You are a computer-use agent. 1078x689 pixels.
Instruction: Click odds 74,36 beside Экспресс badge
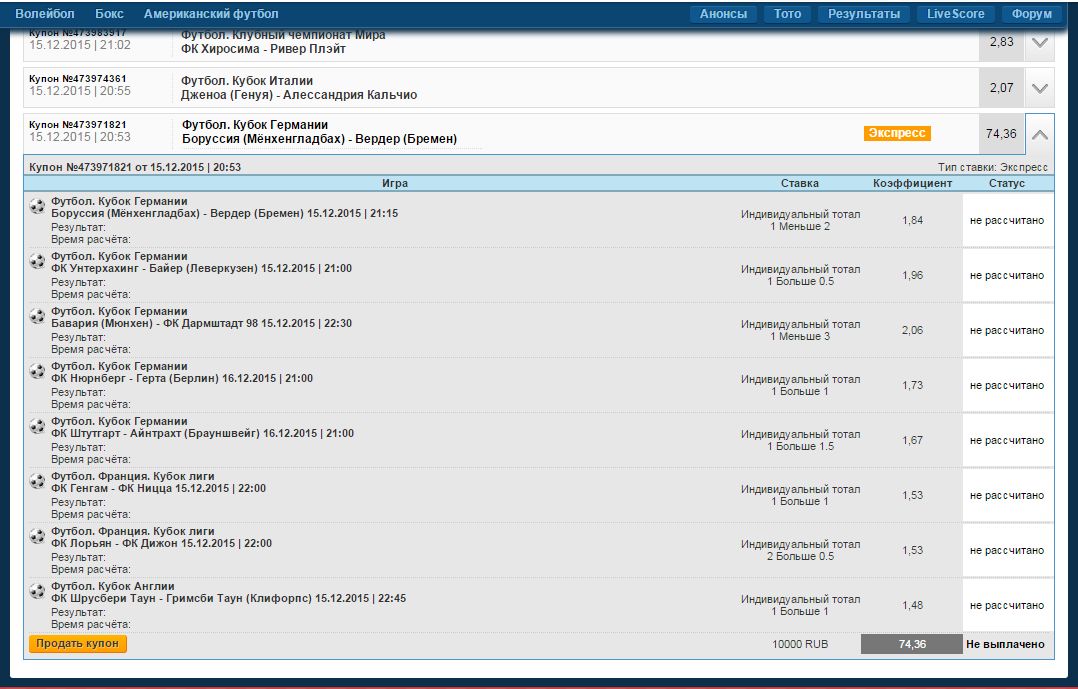1001,133
